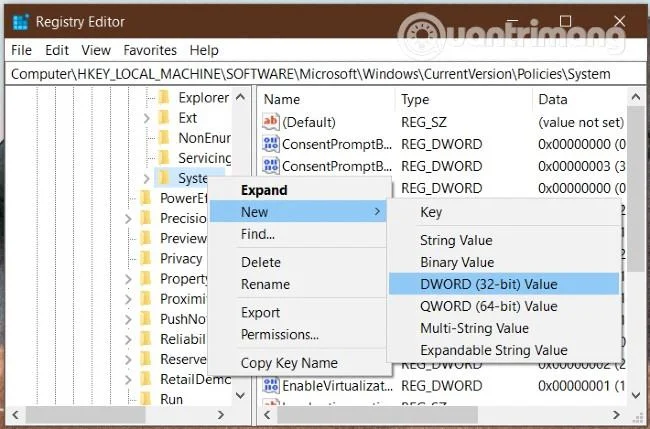Click the RetailDemo folder icon
The image size is (650, 429).
pos(146,379)
